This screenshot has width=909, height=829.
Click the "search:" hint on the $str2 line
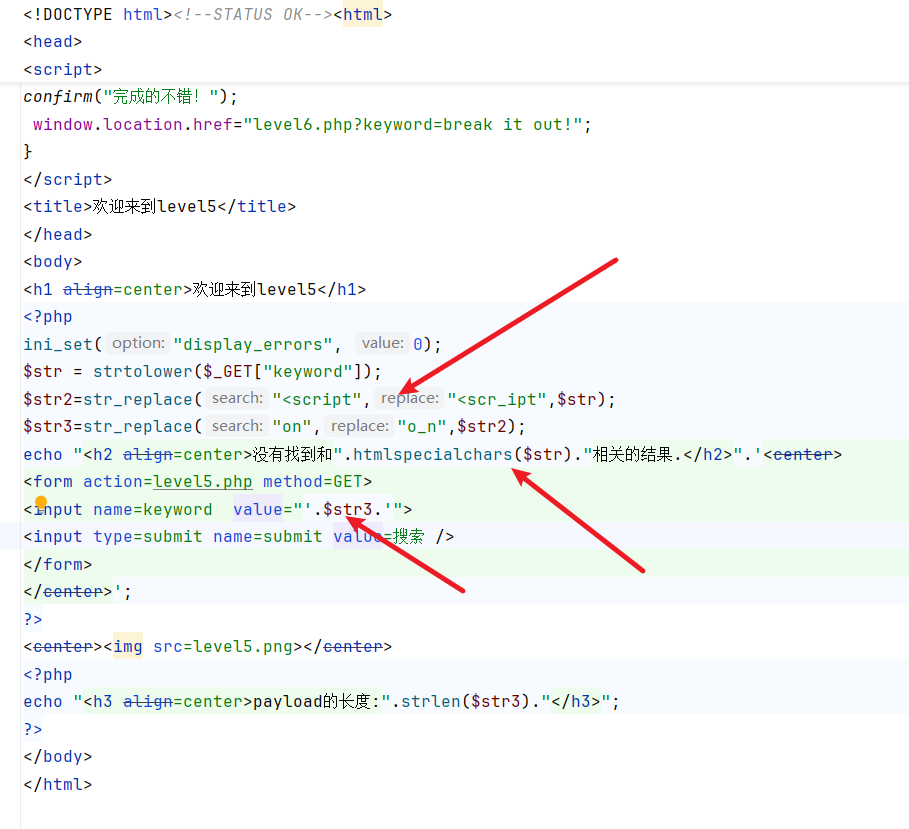[237, 398]
